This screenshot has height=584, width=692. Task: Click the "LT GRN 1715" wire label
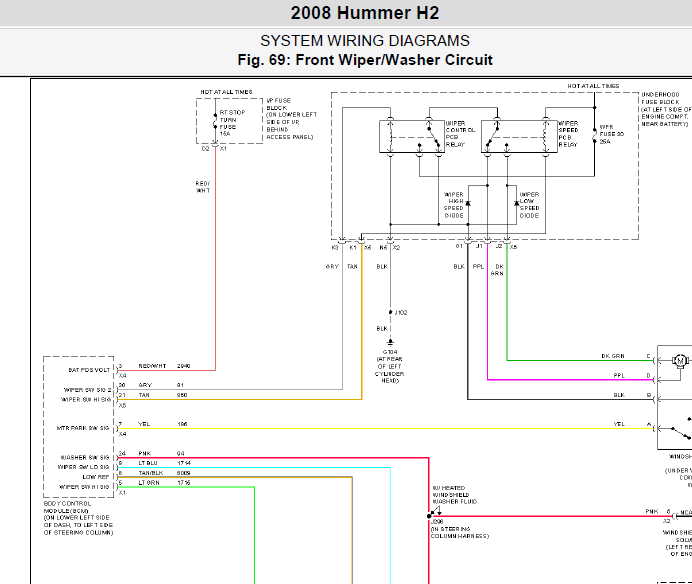pyautogui.click(x=165, y=483)
